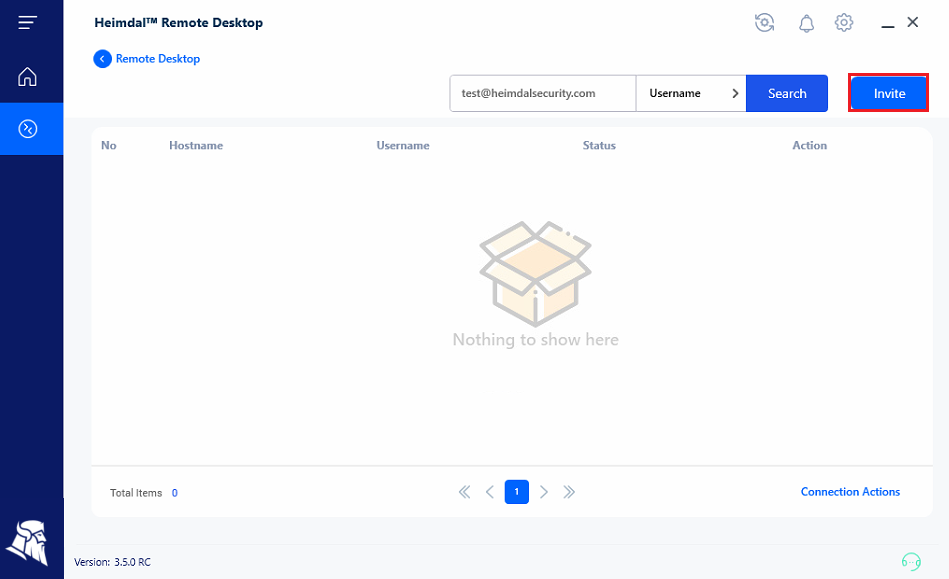The height and width of the screenshot is (579, 949).
Task: Go to the first page of results
Action: 464,492
